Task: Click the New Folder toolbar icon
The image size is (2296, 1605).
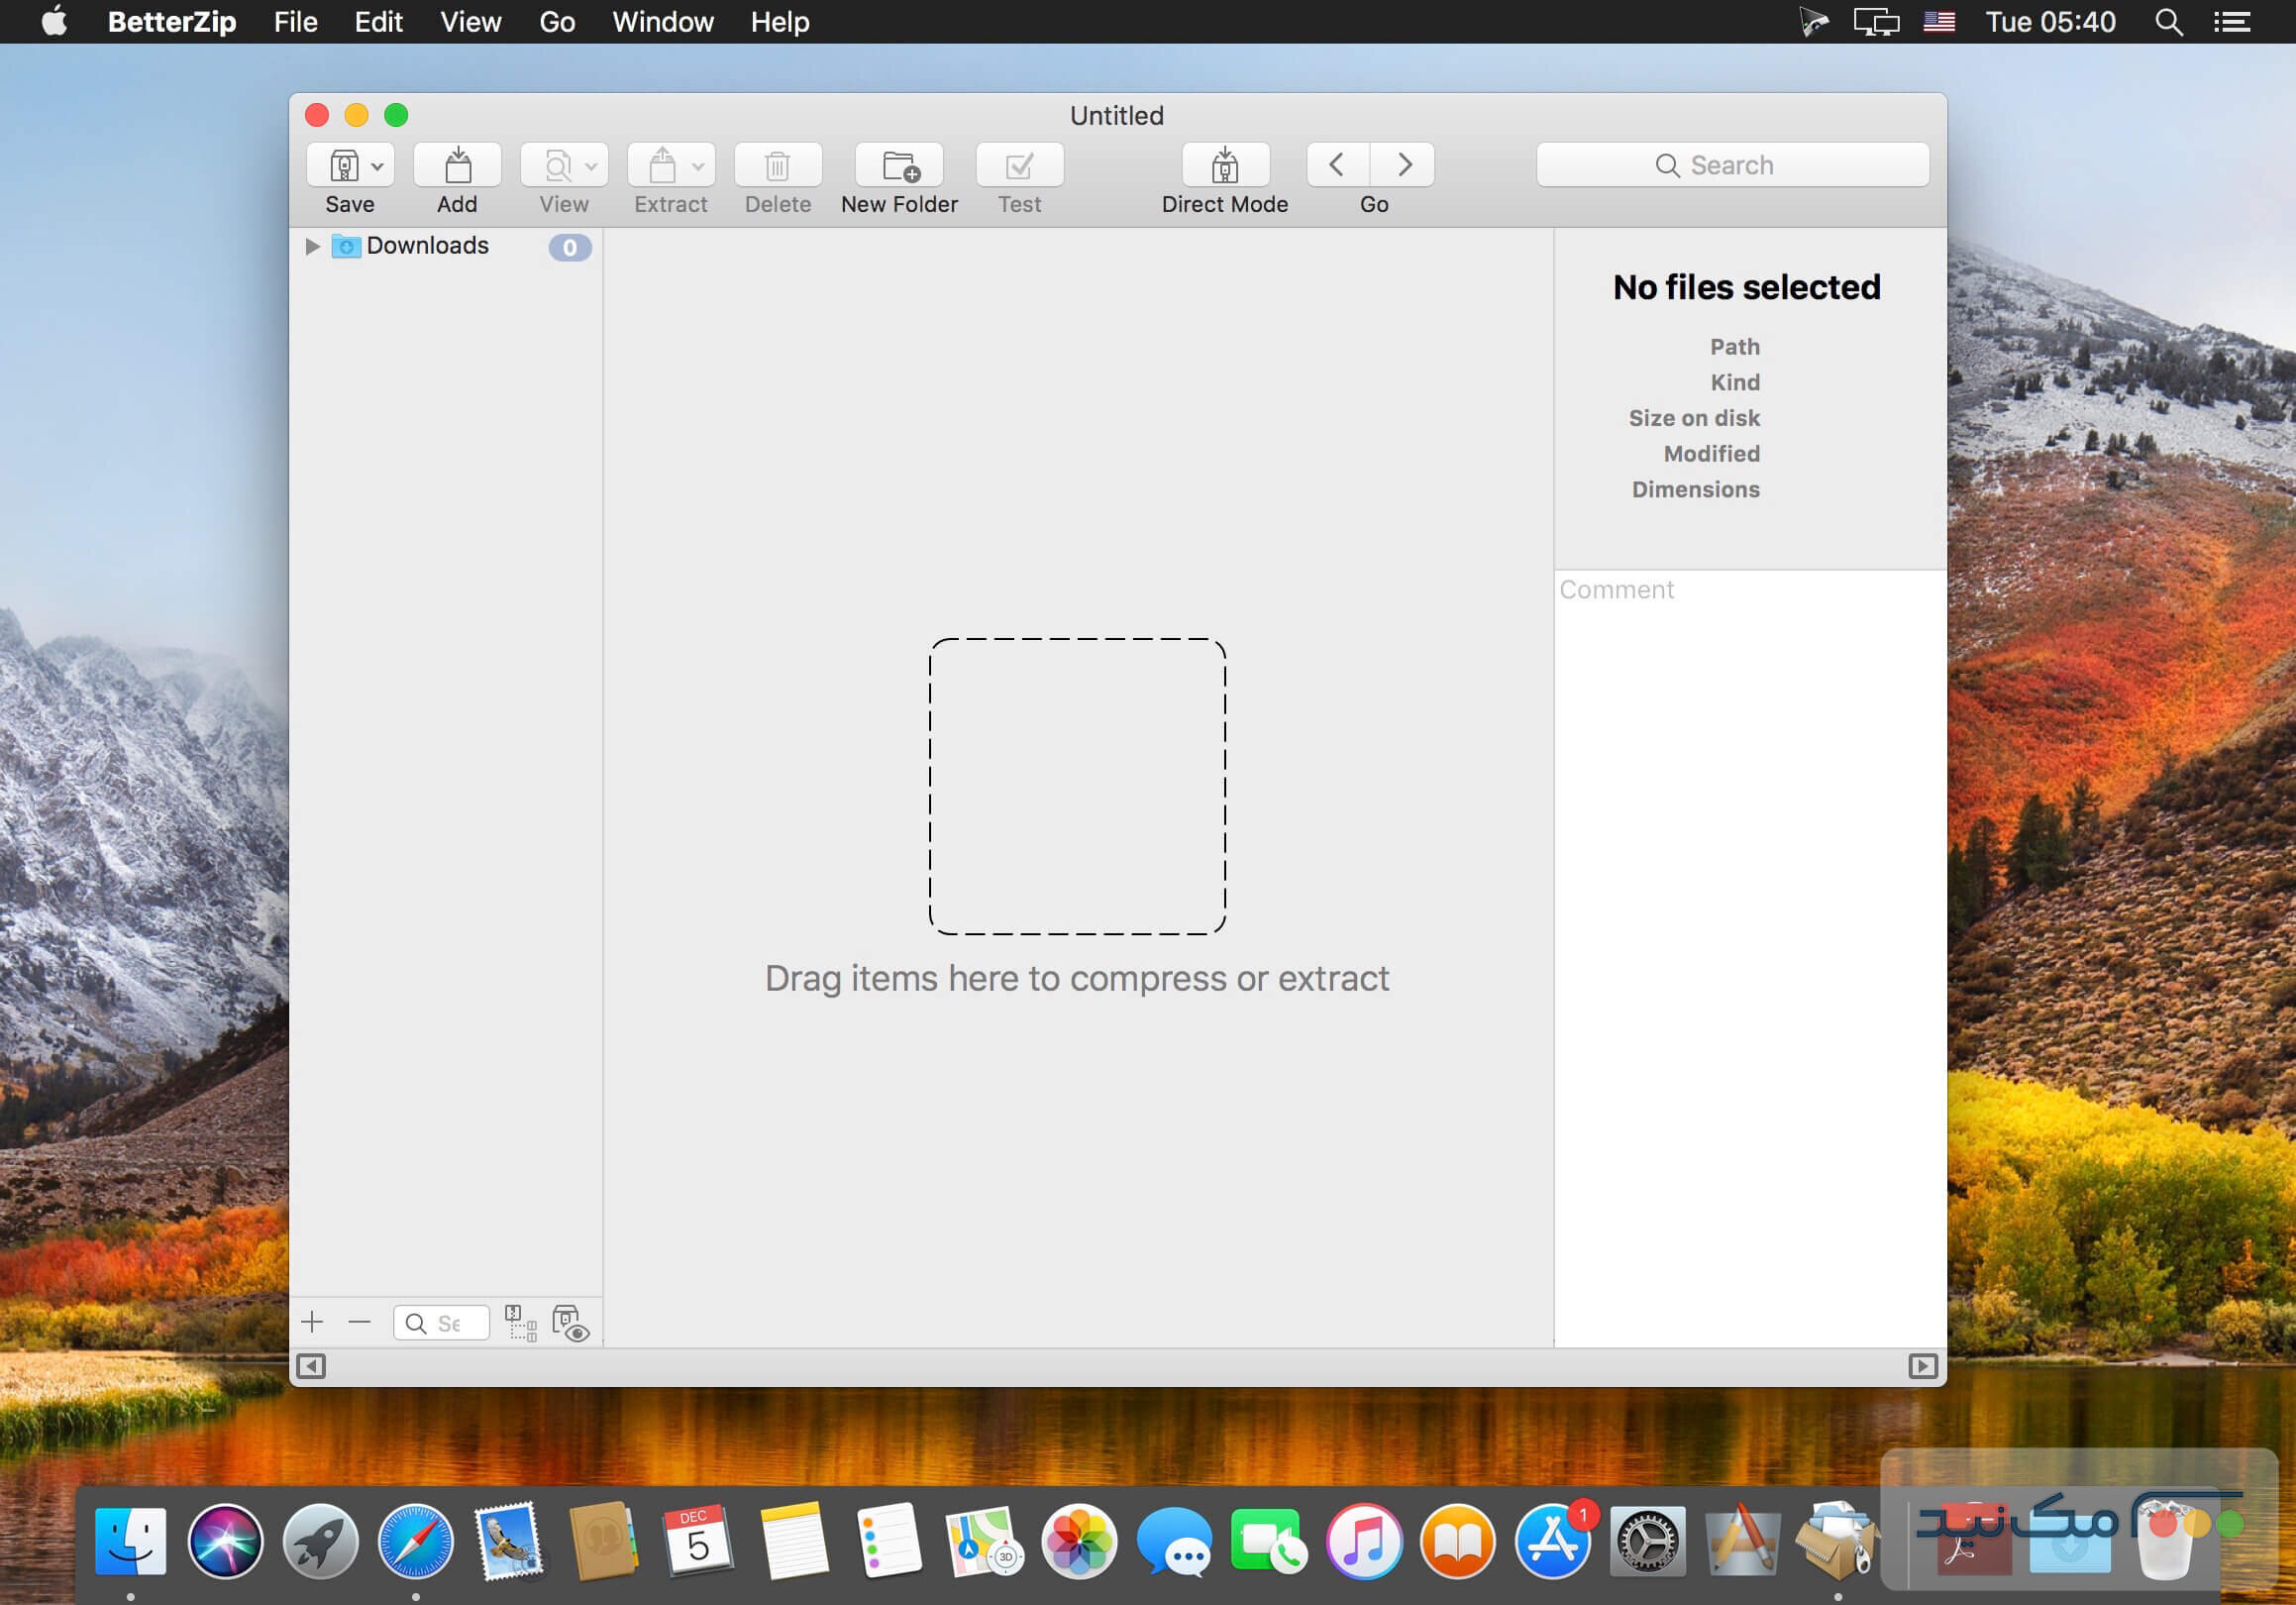Action: tap(899, 165)
